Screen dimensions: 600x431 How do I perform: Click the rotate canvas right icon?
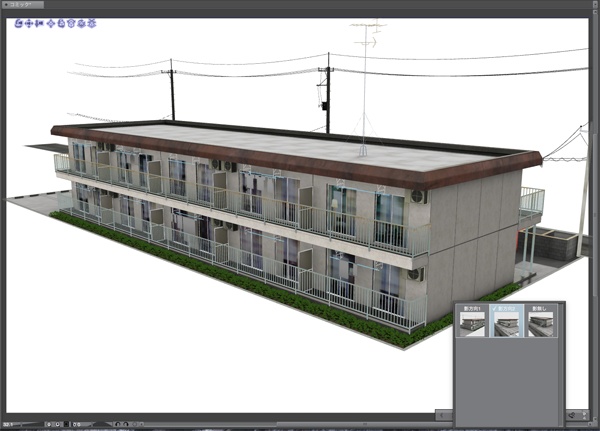point(126,424)
